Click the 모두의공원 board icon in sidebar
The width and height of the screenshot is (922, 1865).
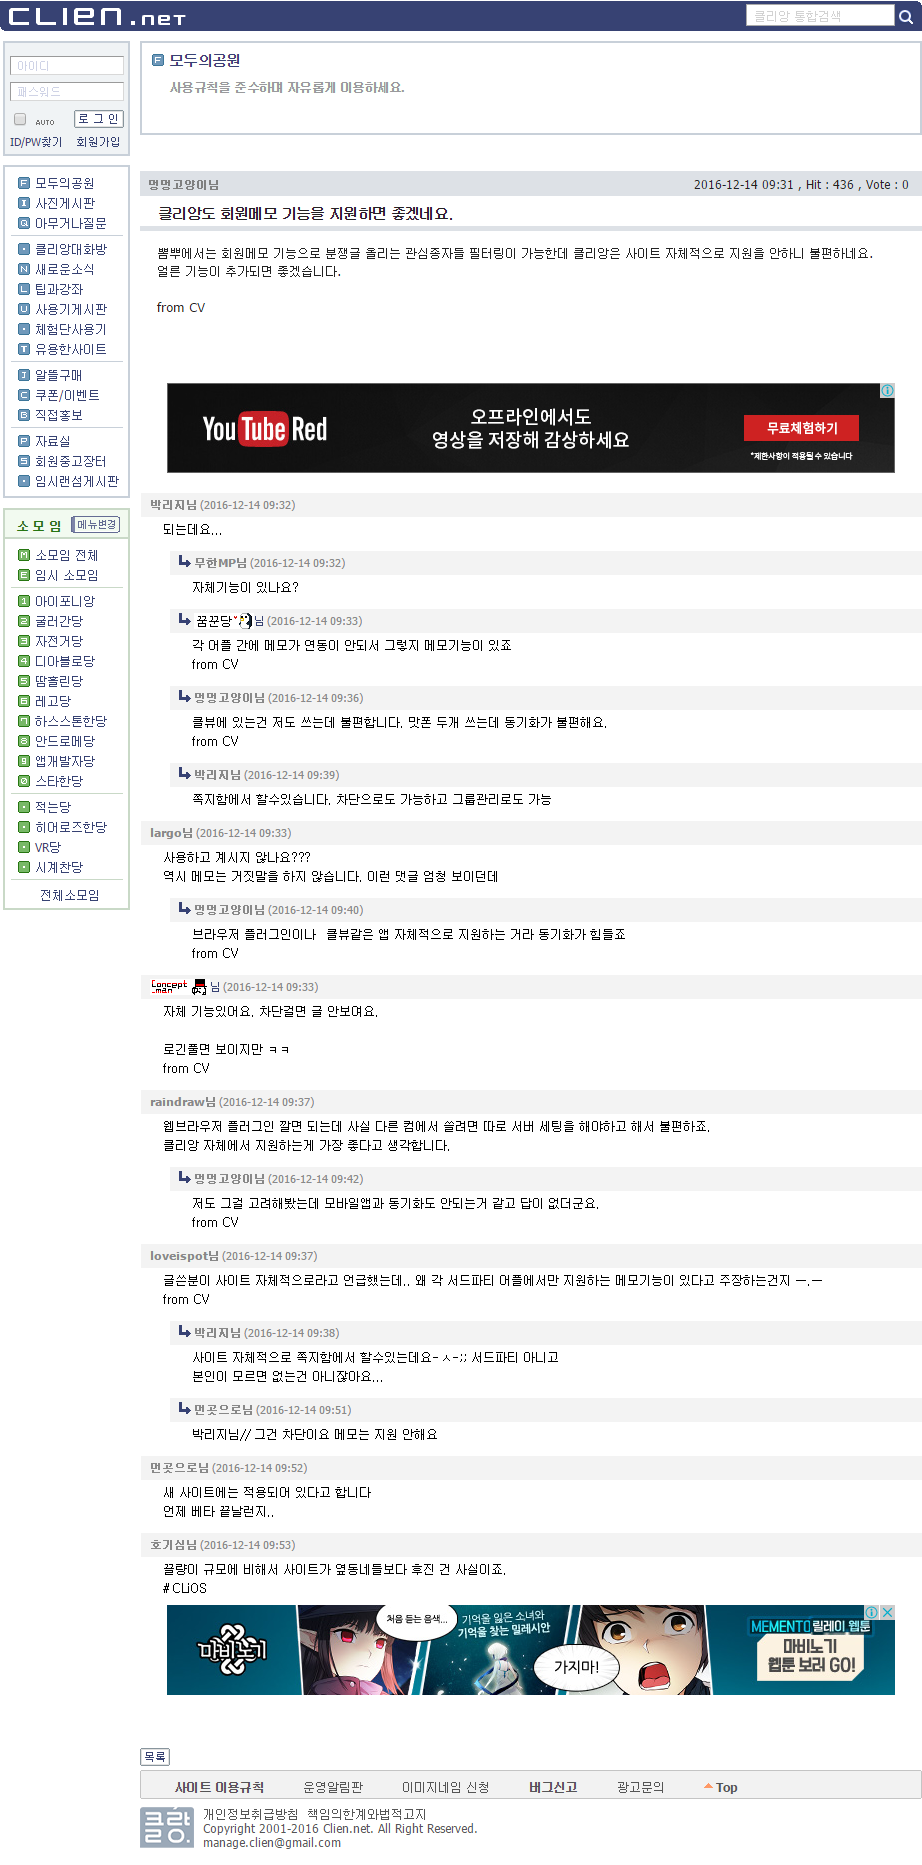click(24, 183)
